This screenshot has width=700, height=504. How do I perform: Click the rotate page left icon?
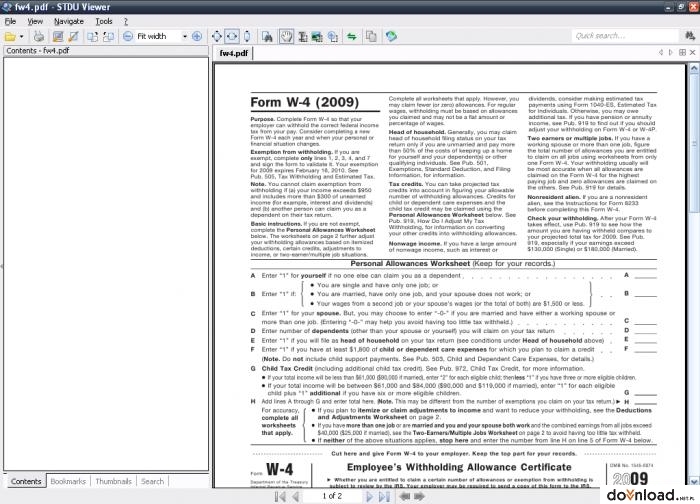tap(92, 37)
